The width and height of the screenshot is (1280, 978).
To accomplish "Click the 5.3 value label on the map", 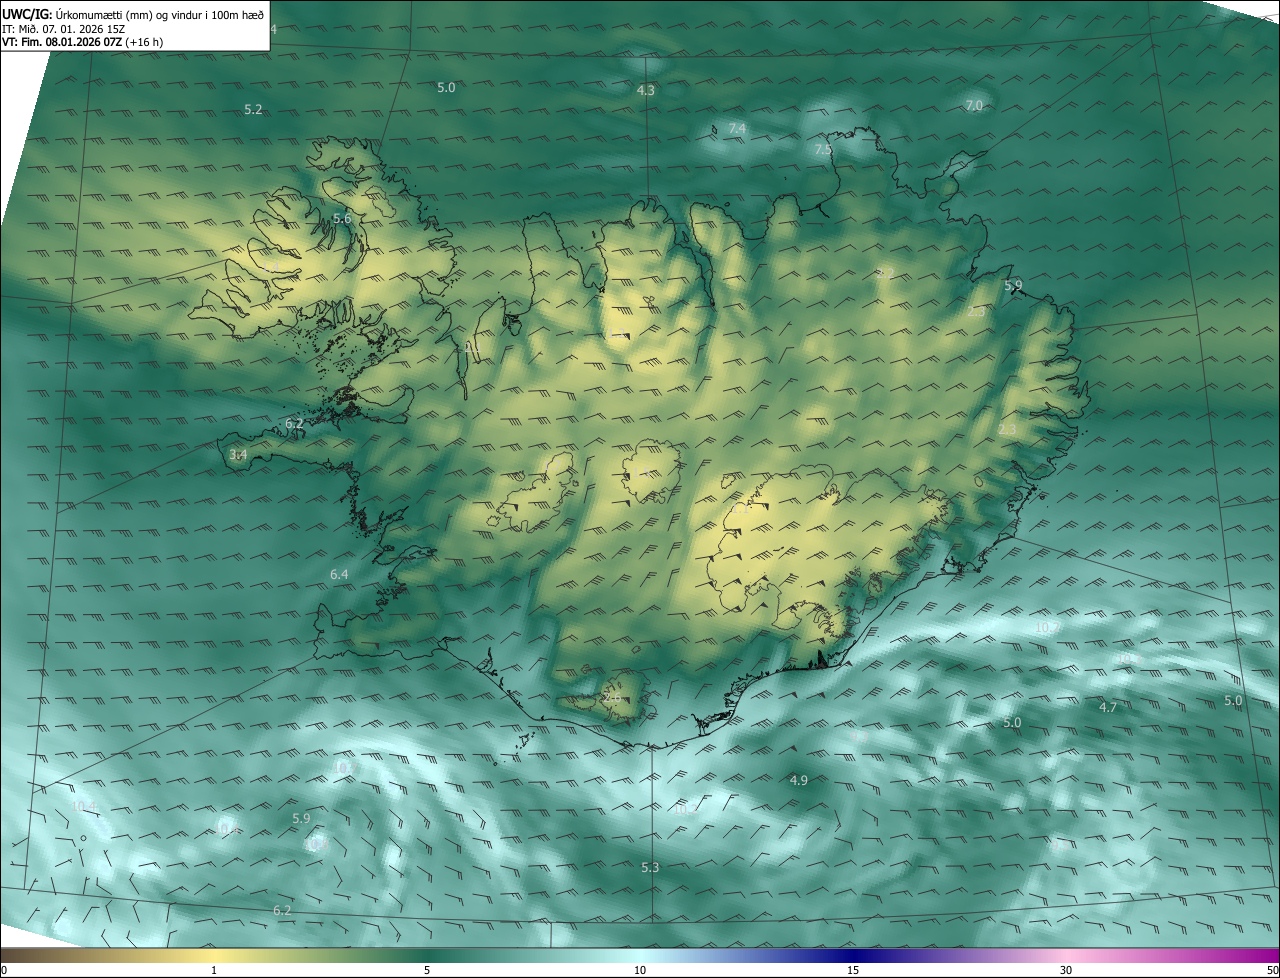I will 650,867.
